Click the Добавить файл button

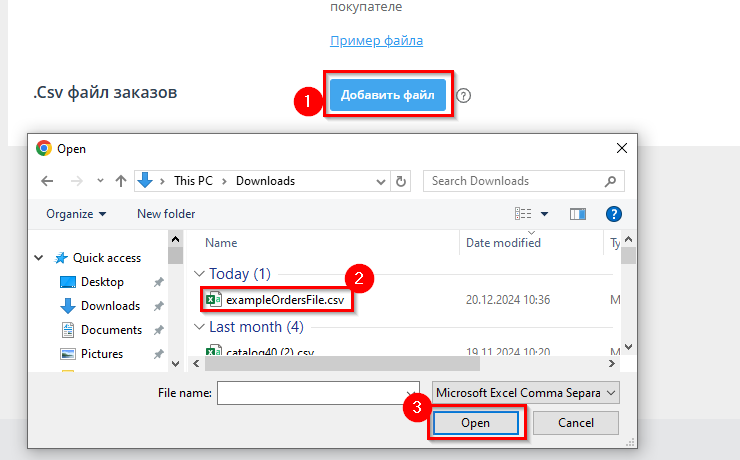pyautogui.click(x=387, y=95)
